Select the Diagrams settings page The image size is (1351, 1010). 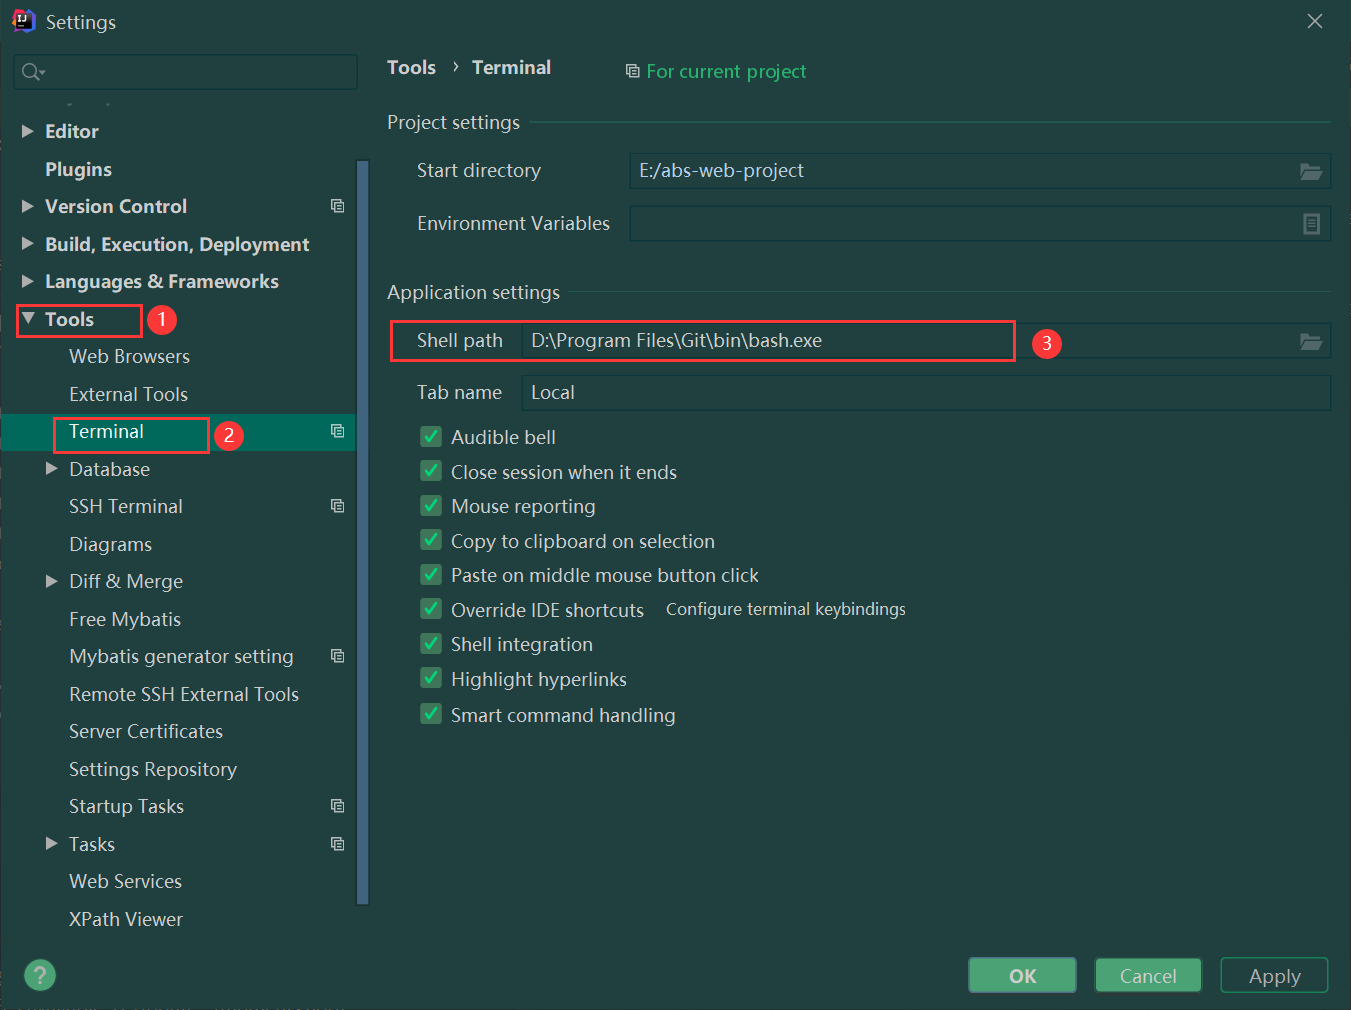[110, 544]
